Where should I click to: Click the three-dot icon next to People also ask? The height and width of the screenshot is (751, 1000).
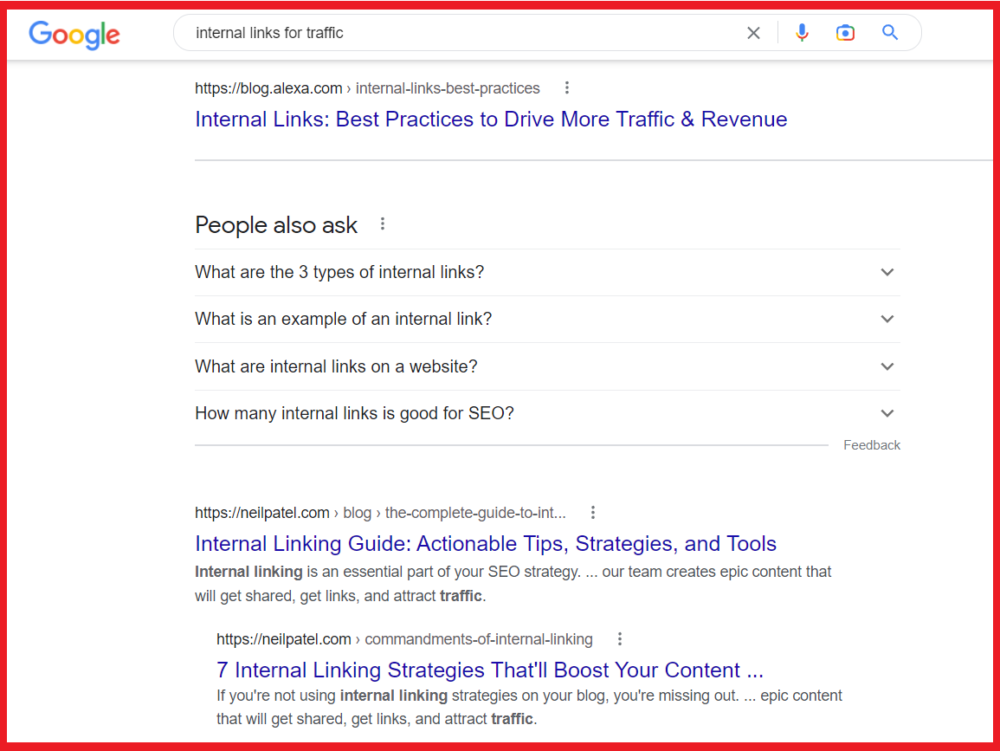click(x=382, y=224)
